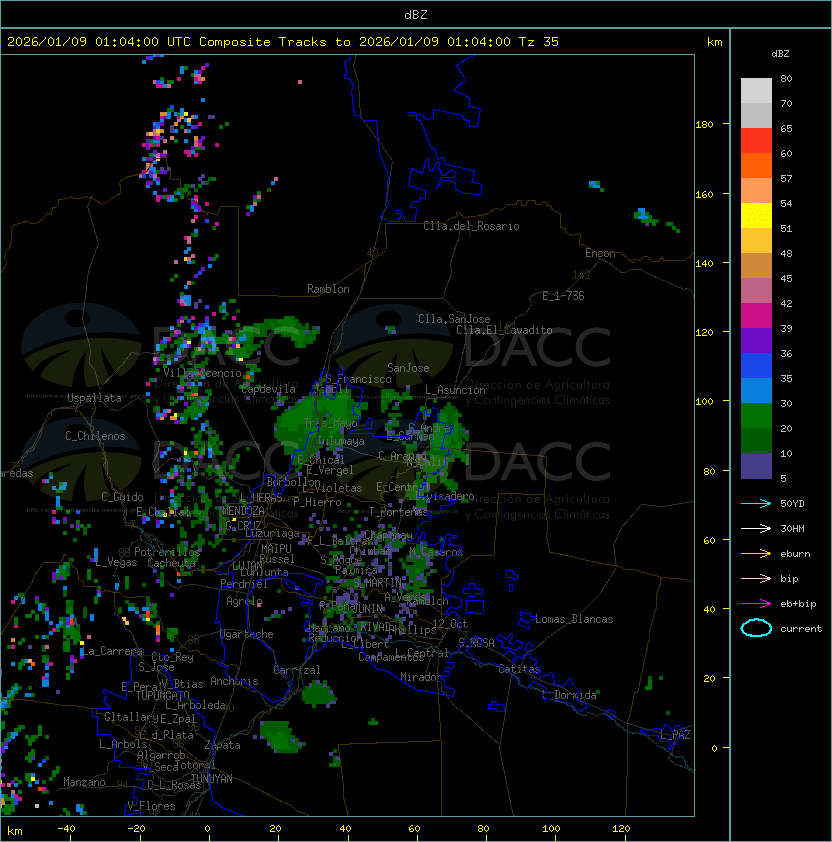The width and height of the screenshot is (832, 842).
Task: Click the yellow eburn arrow legend icon
Action: tap(756, 554)
